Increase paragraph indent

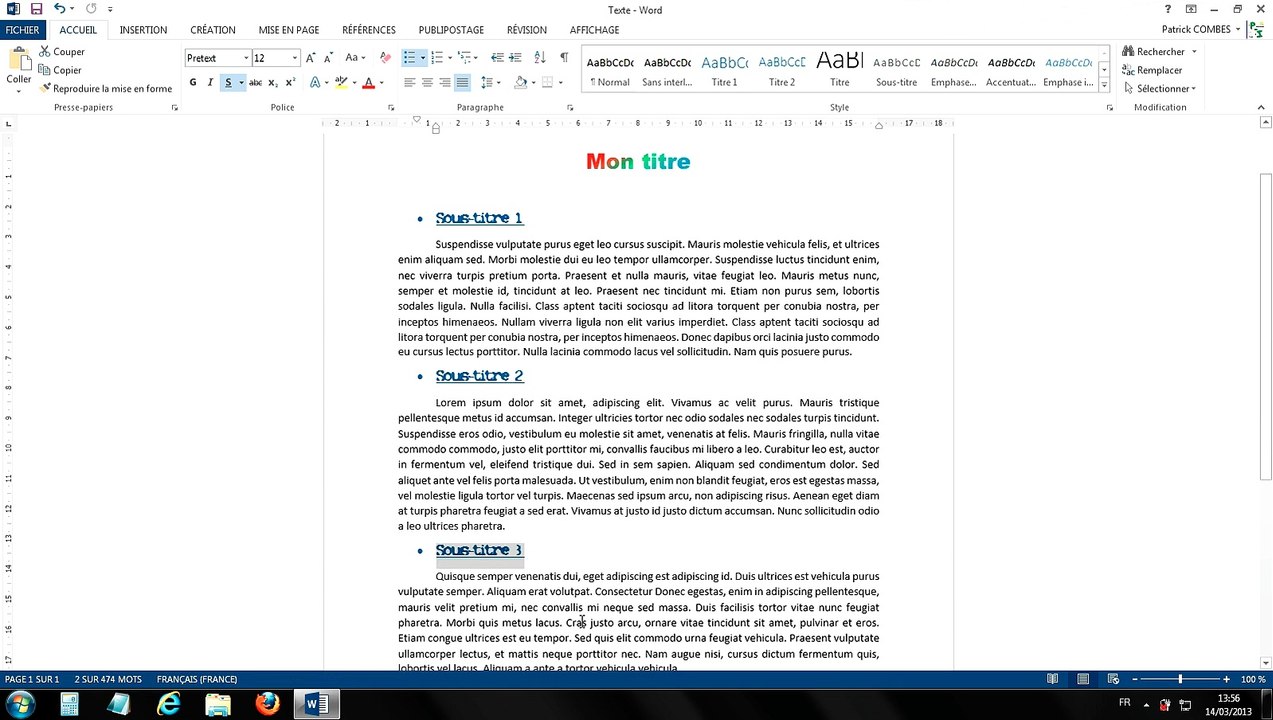(515, 57)
